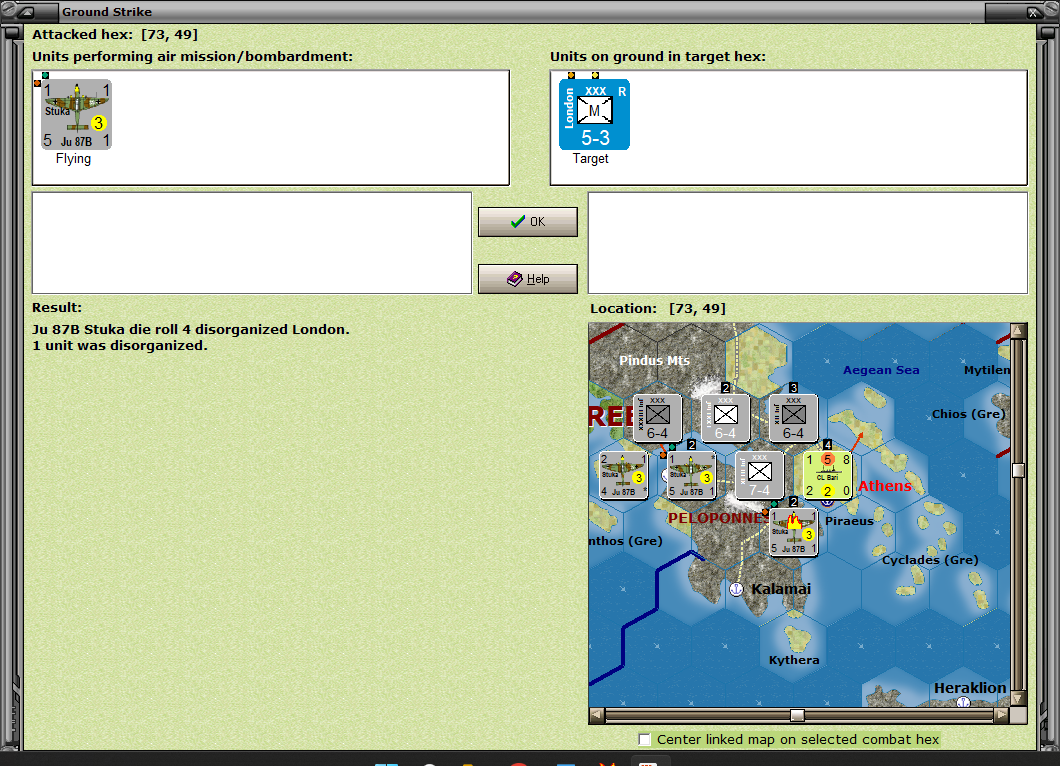
Task: Select the 6-4 infantry counter without stack badge
Action: coord(657,418)
